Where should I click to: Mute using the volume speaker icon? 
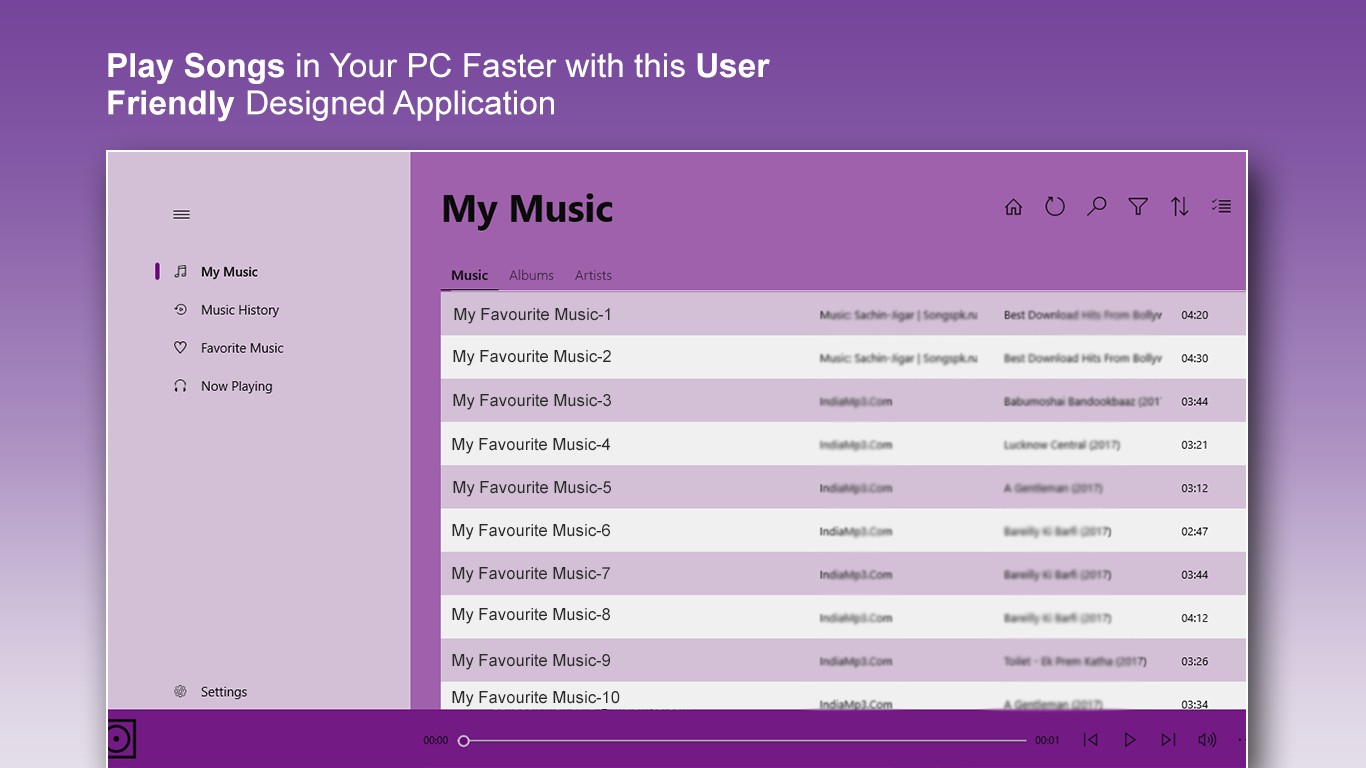point(1207,740)
